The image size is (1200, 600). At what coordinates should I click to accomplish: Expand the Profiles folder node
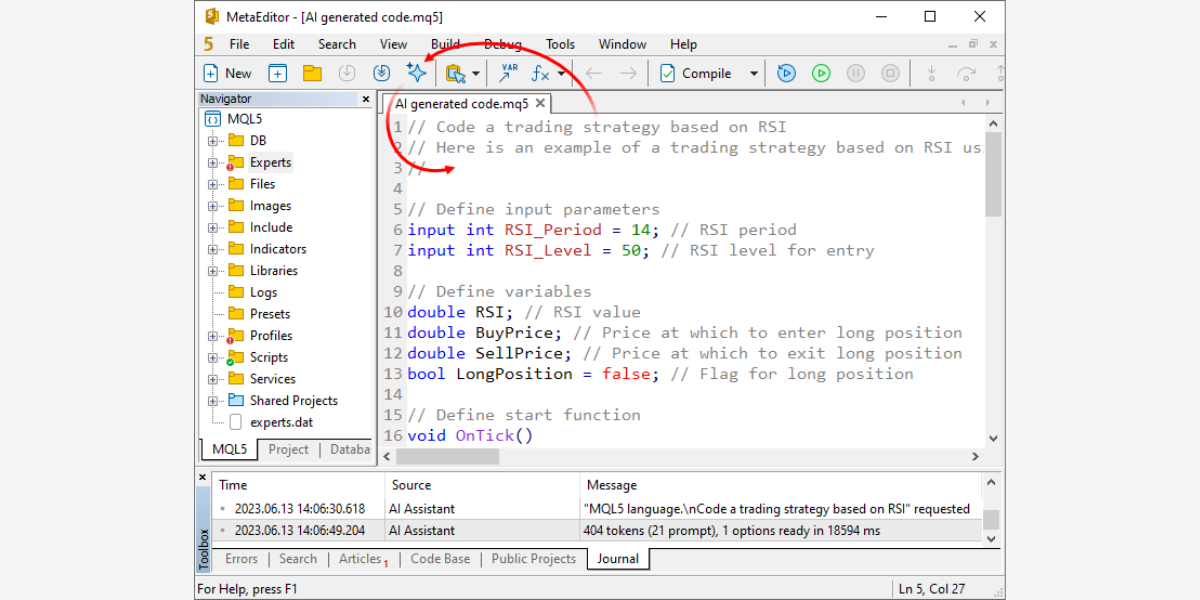coord(212,336)
